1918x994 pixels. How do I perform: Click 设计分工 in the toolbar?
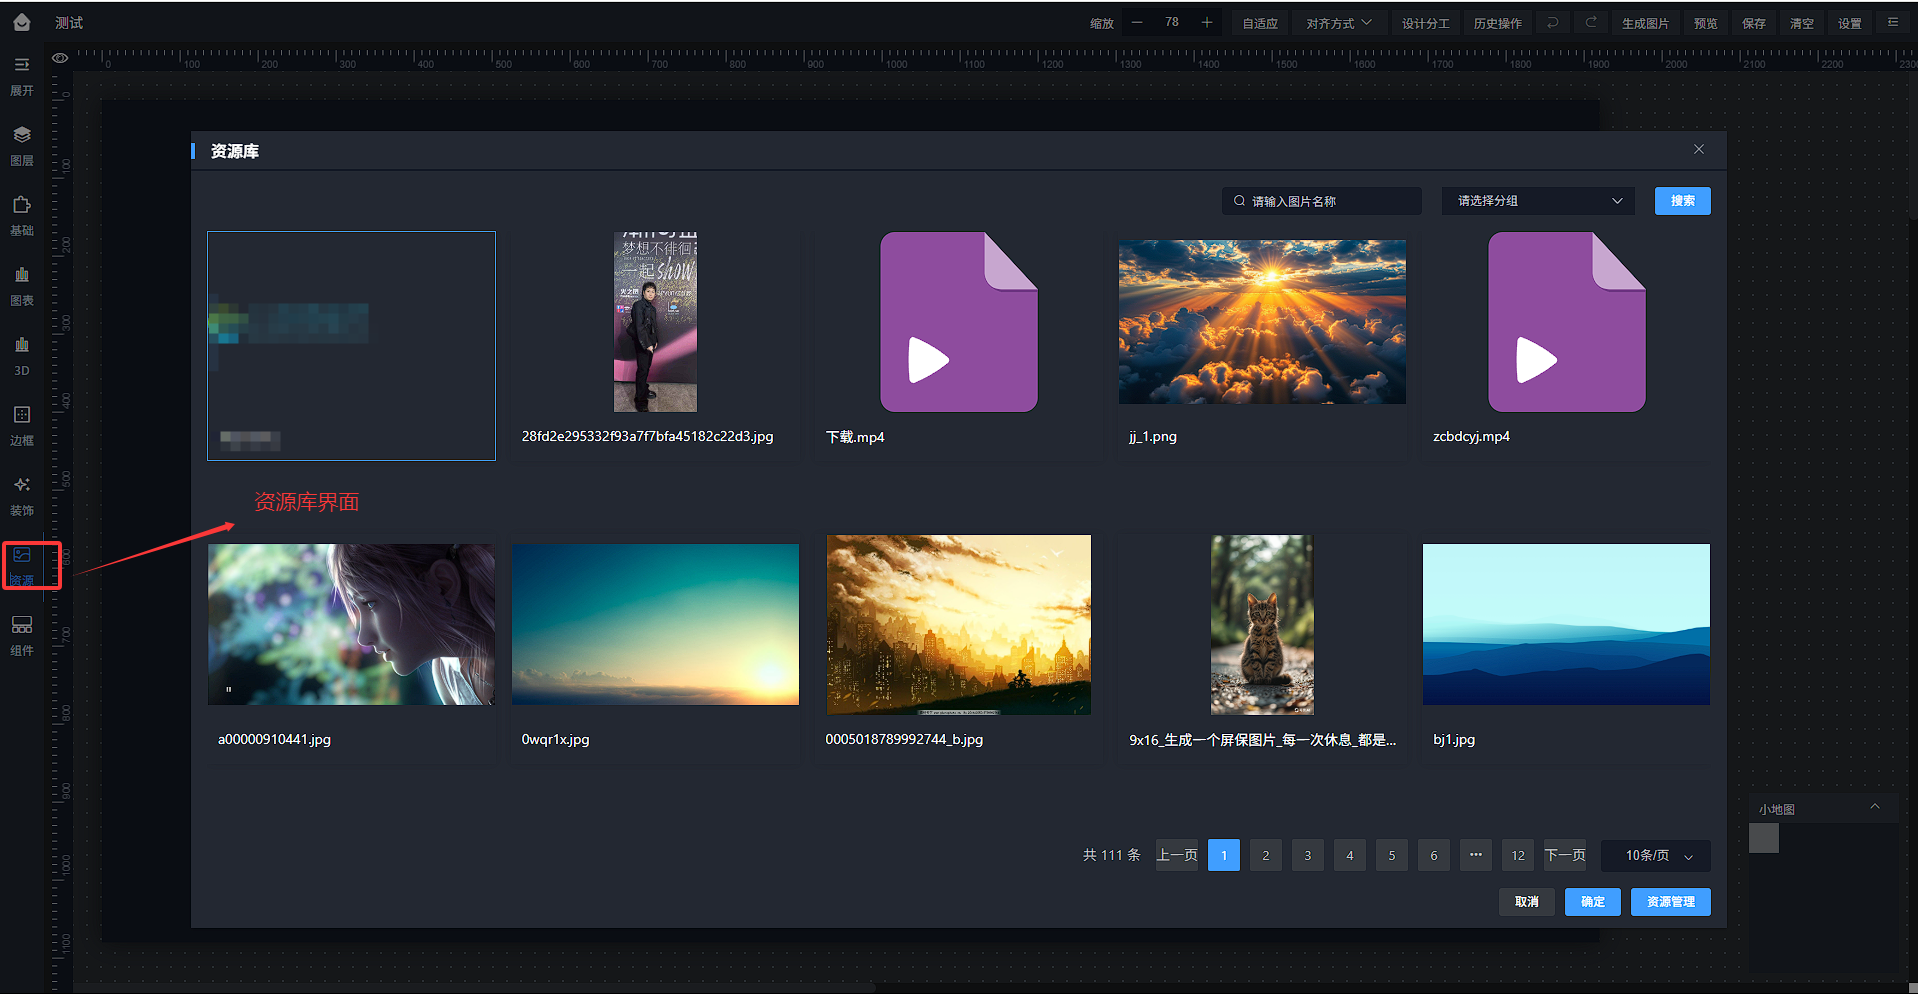pyautogui.click(x=1425, y=23)
